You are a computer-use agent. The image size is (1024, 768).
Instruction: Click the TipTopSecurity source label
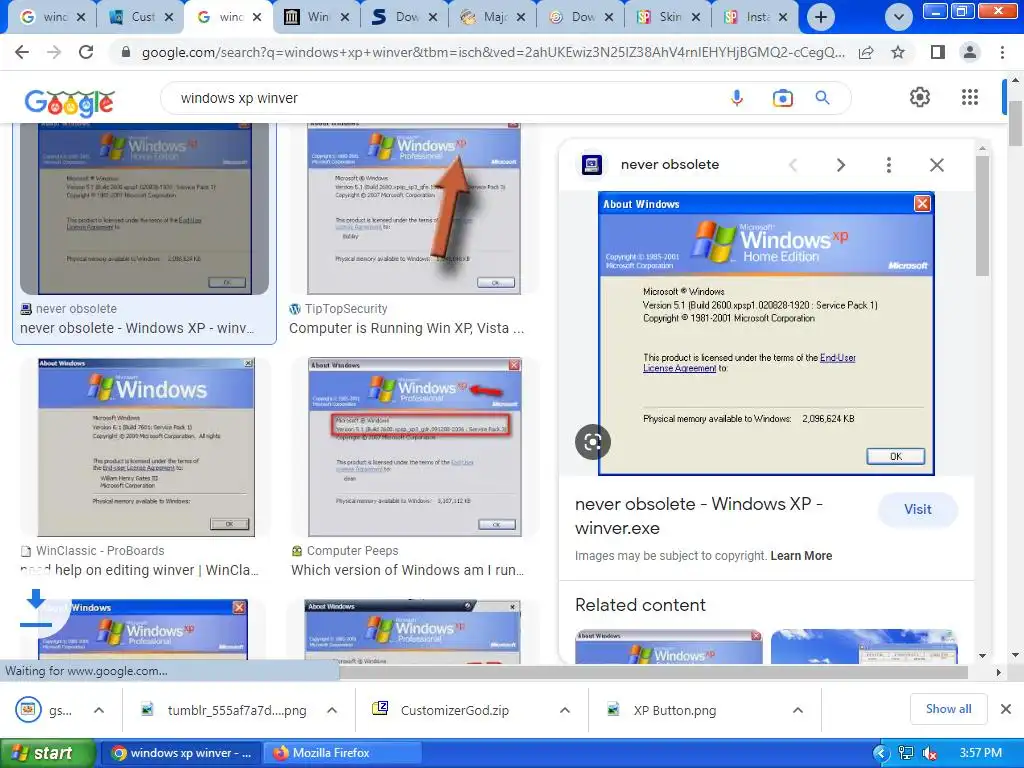click(346, 309)
